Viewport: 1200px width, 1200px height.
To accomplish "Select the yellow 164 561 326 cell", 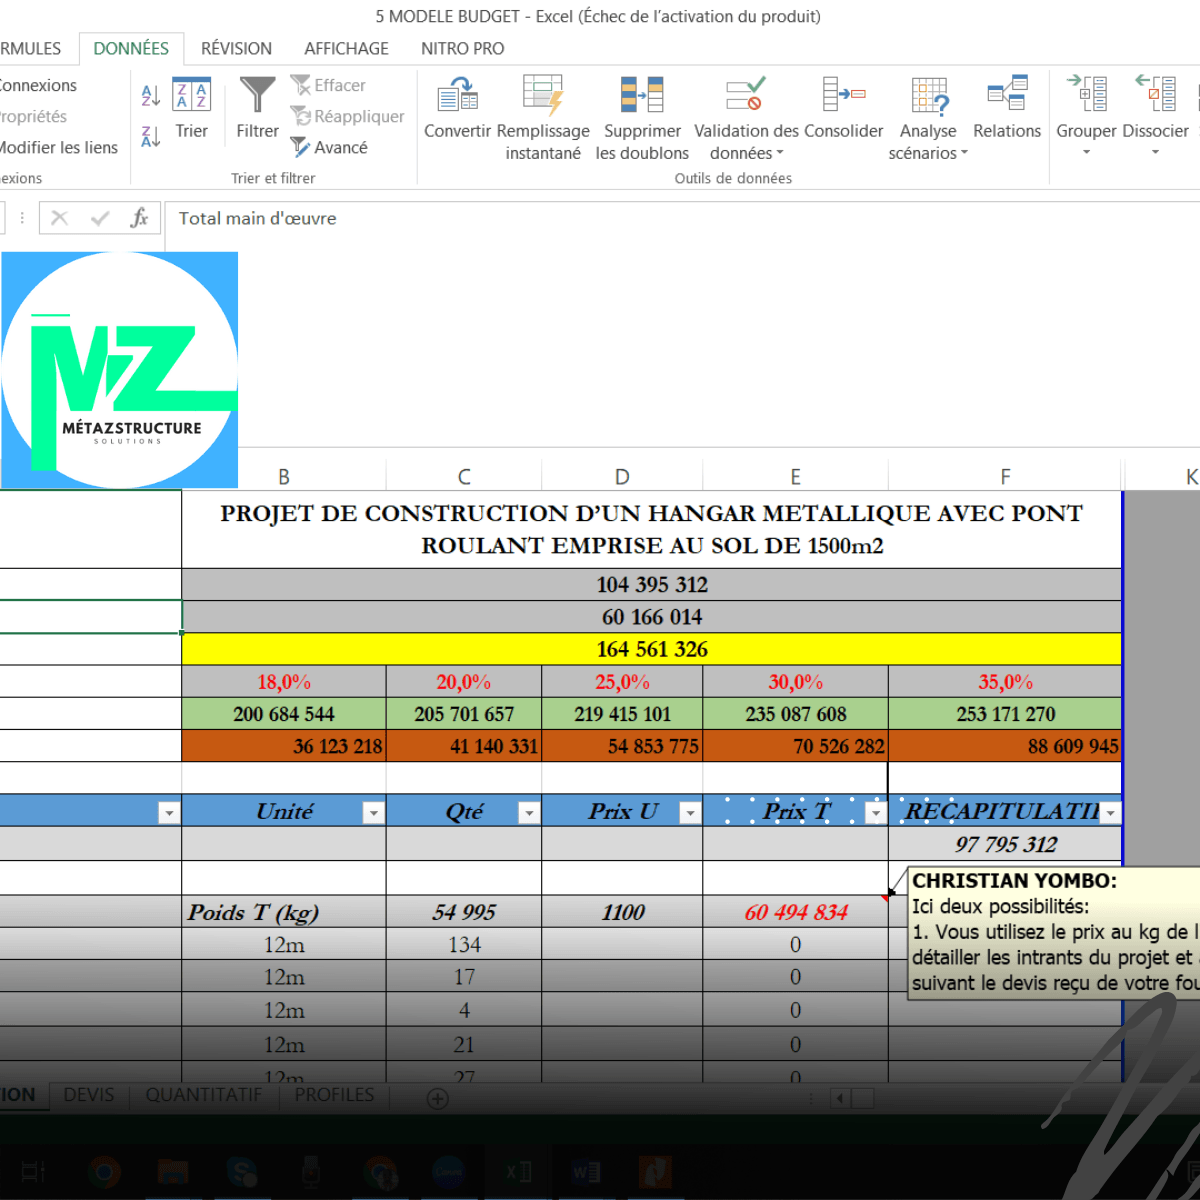I will 651,649.
